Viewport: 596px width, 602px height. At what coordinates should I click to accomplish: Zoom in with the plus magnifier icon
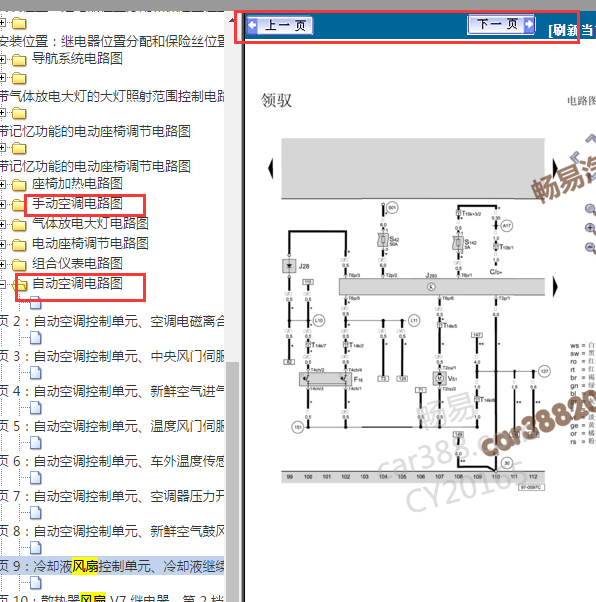point(590,228)
